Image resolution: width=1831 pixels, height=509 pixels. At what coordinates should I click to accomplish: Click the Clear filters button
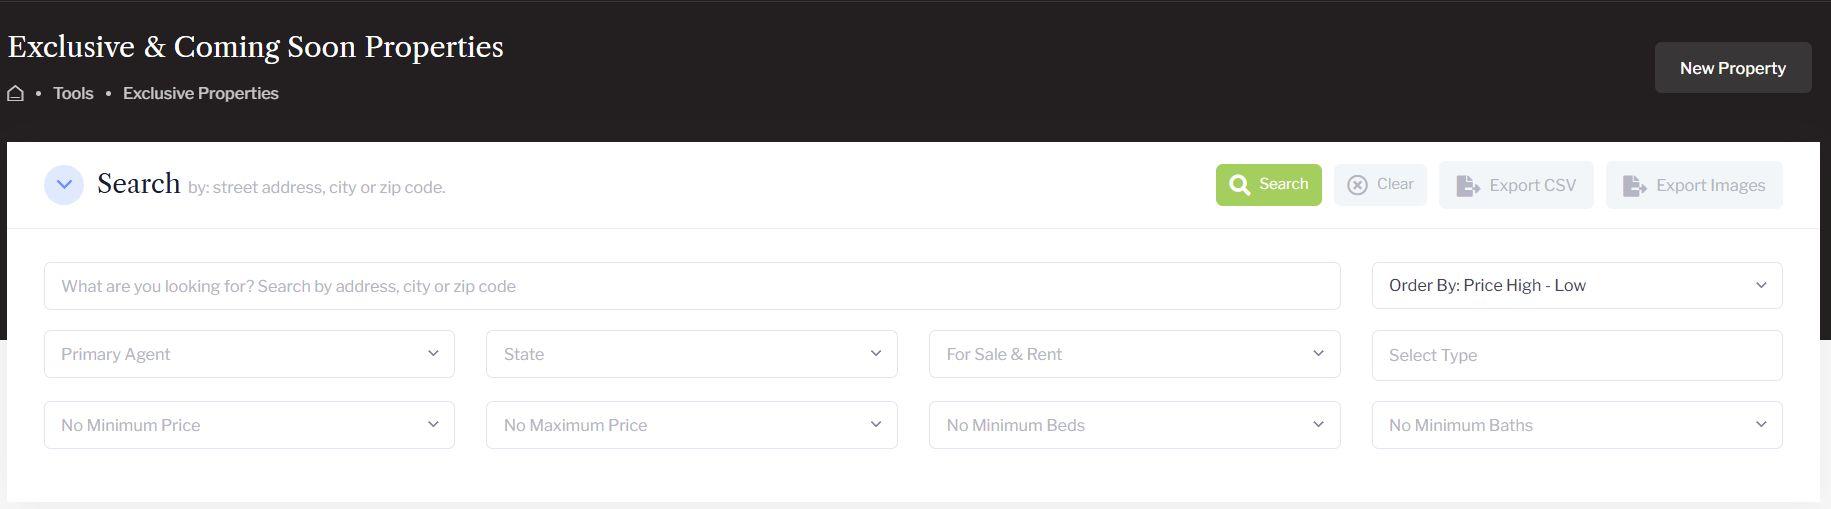click(x=1380, y=185)
